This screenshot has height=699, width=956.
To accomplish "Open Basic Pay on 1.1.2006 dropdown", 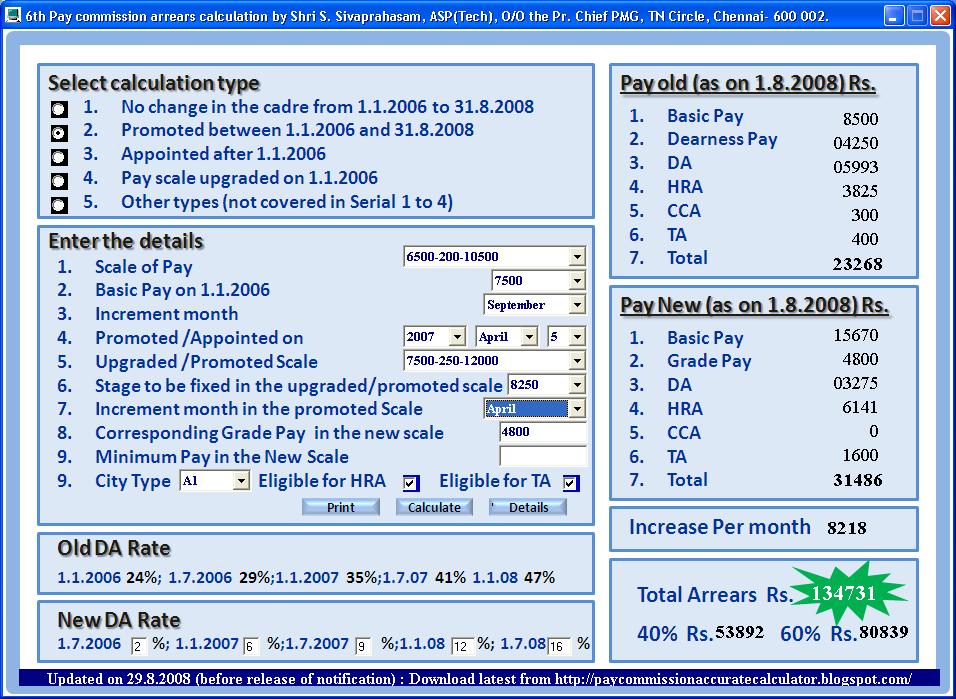I will tap(577, 281).
